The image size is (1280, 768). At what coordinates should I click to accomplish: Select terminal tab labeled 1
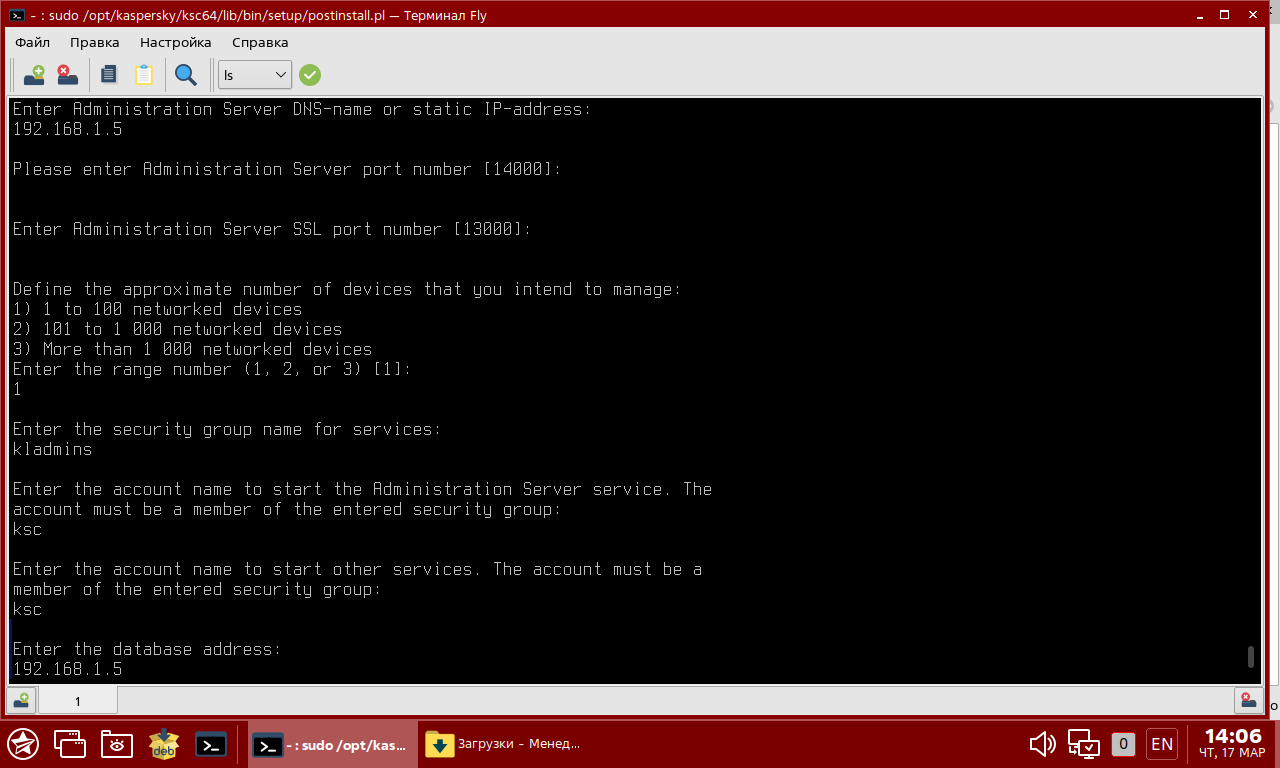click(78, 701)
